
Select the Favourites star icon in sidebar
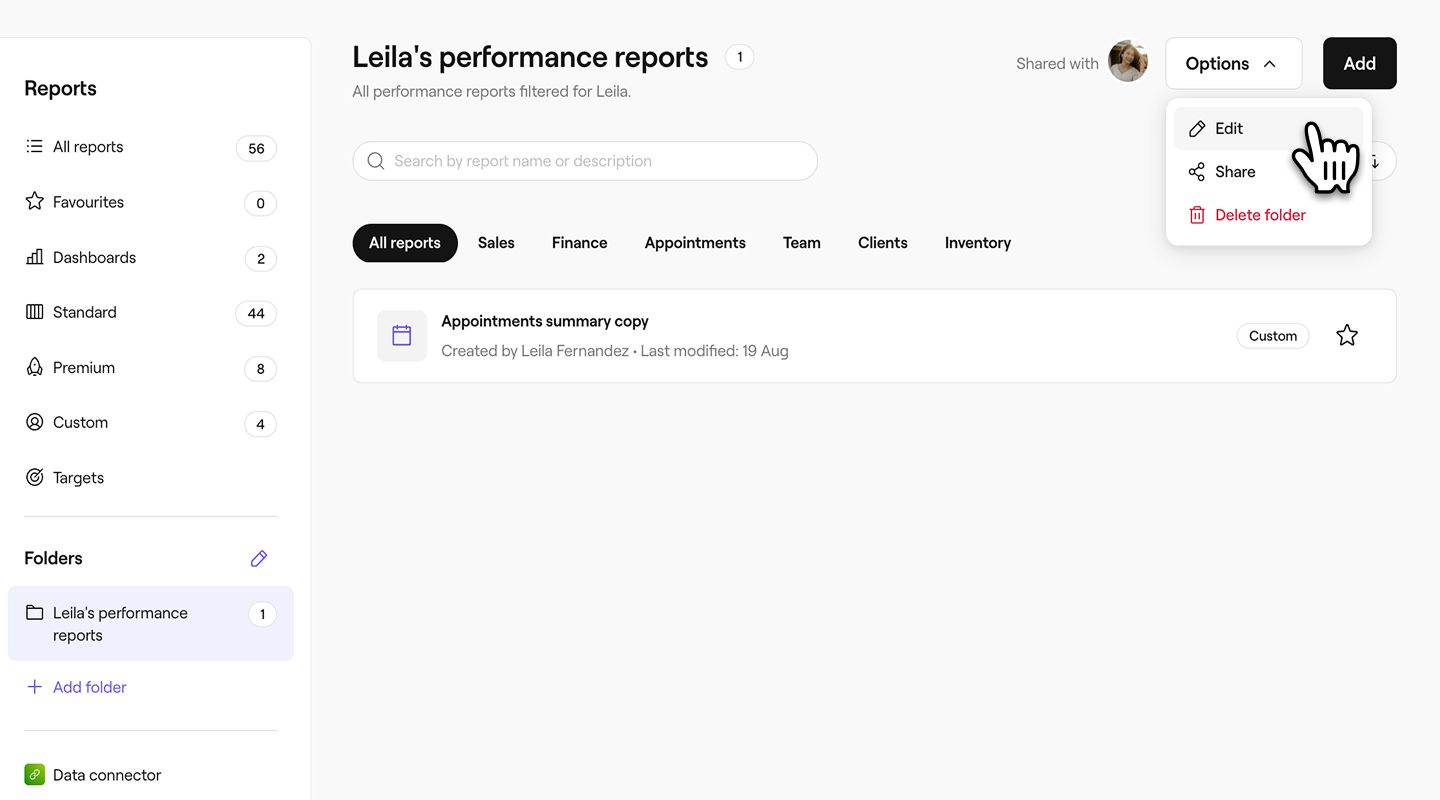[35, 202]
